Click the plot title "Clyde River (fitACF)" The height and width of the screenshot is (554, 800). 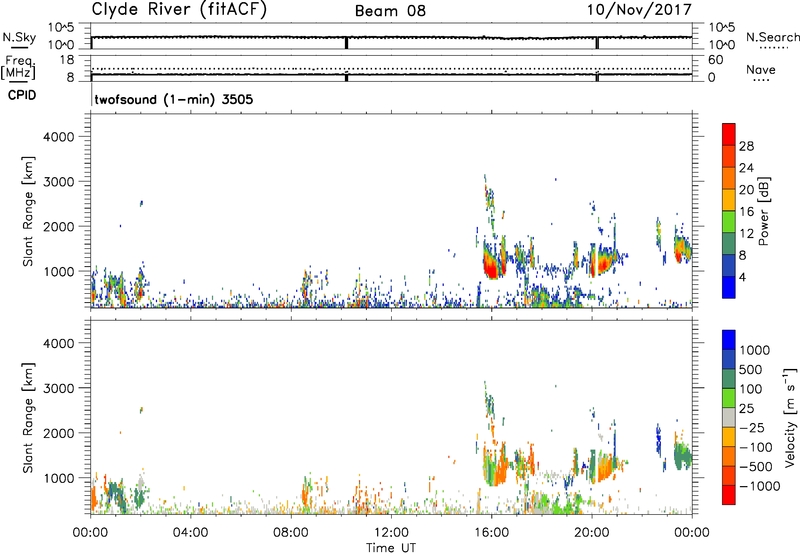coord(179,9)
